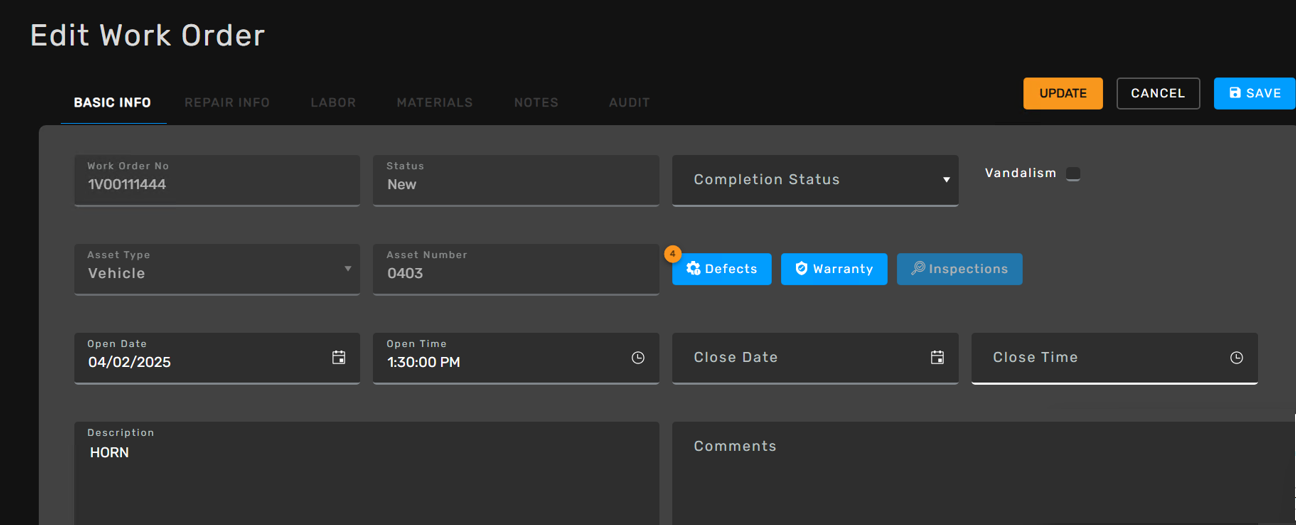Expand the Completion Status dropdown
Image resolution: width=1296 pixels, height=525 pixels.
pyautogui.click(x=815, y=180)
